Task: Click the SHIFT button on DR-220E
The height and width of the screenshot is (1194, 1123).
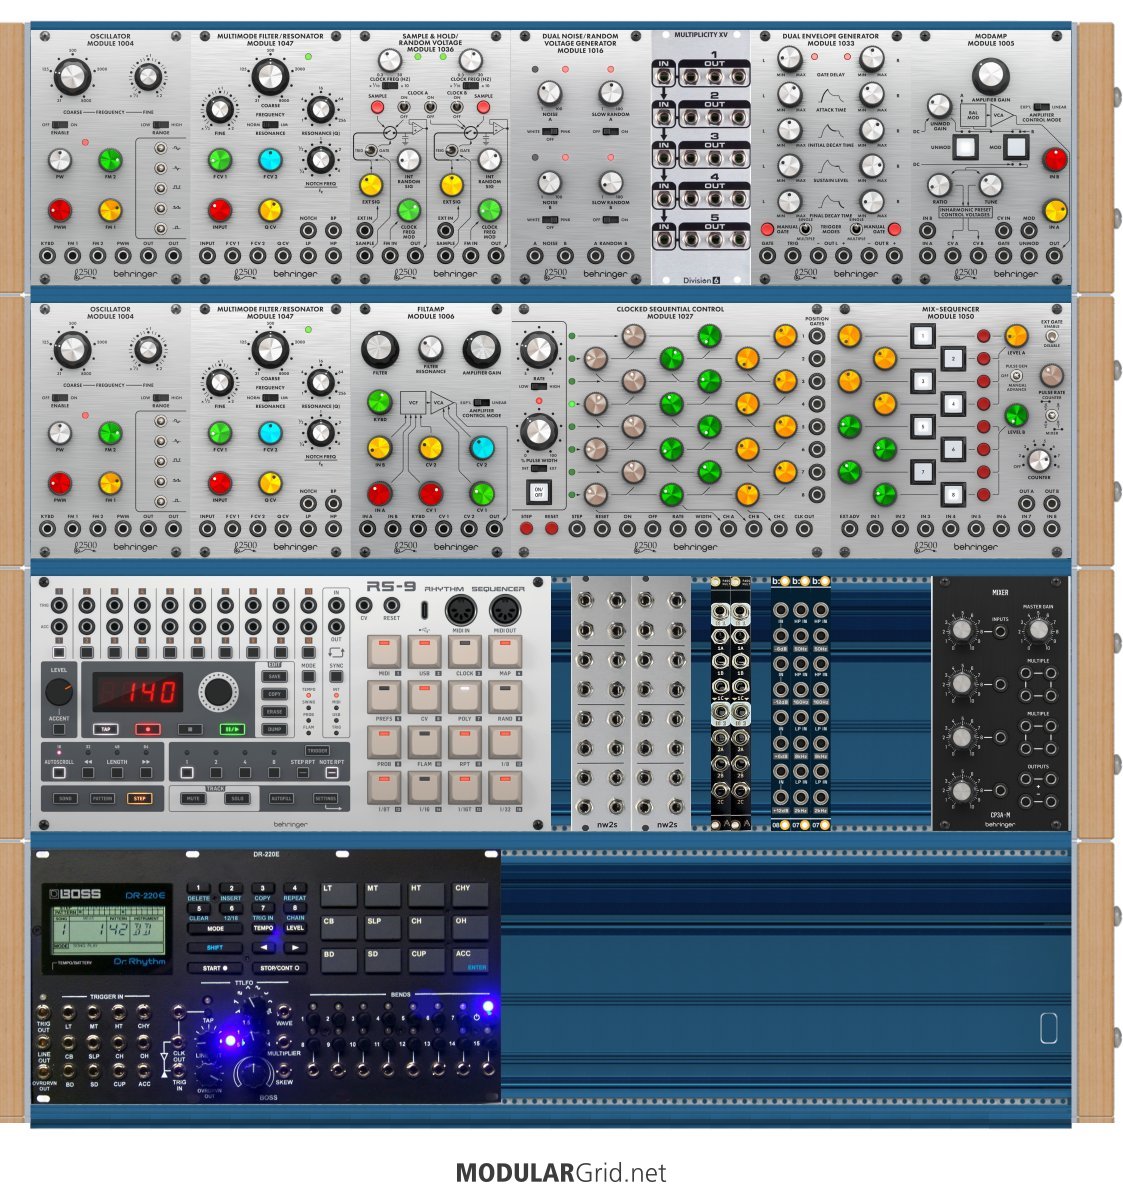Action: tap(215, 947)
